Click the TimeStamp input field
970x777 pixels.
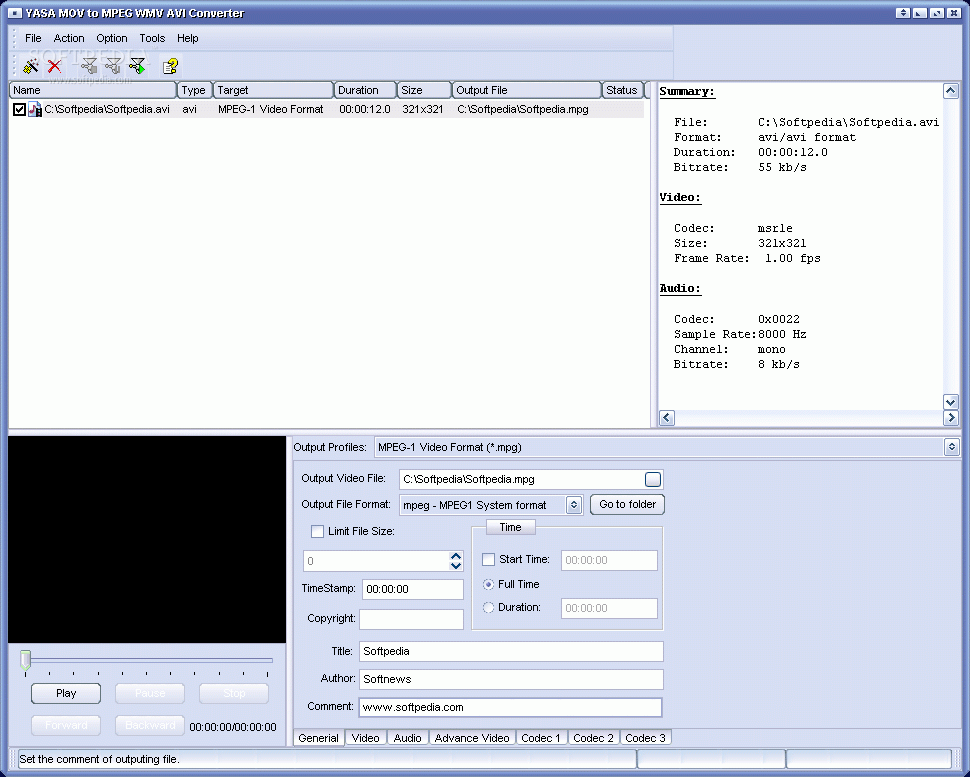413,589
